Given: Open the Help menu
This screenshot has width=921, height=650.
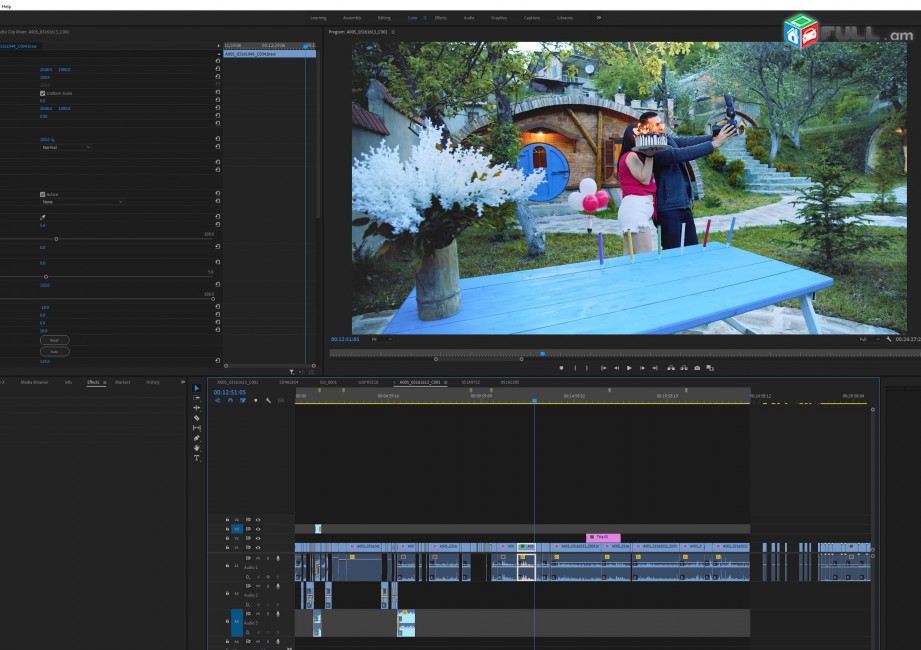Looking at the screenshot, I should (6, 6).
